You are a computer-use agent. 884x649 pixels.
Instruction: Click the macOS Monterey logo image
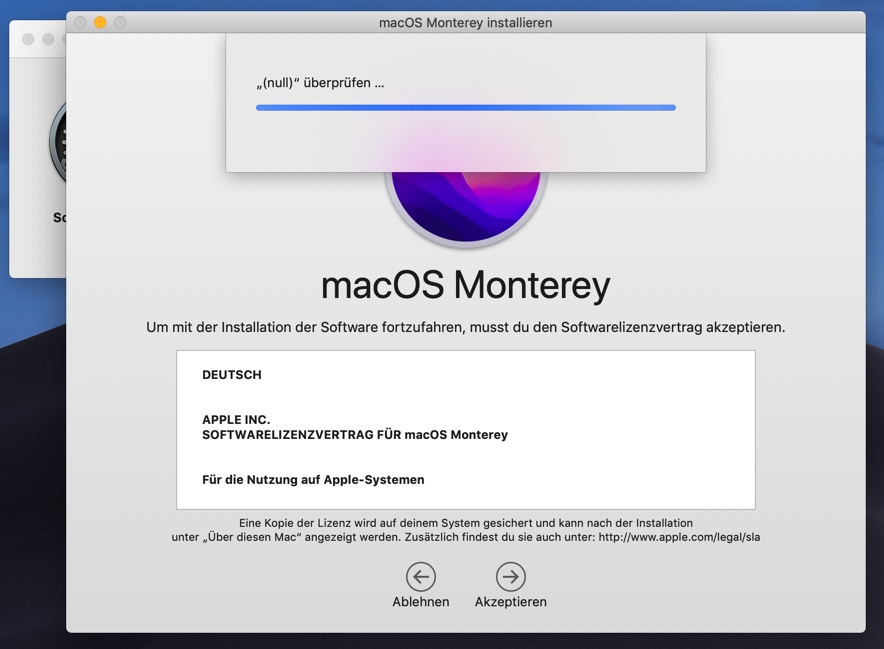point(466,209)
